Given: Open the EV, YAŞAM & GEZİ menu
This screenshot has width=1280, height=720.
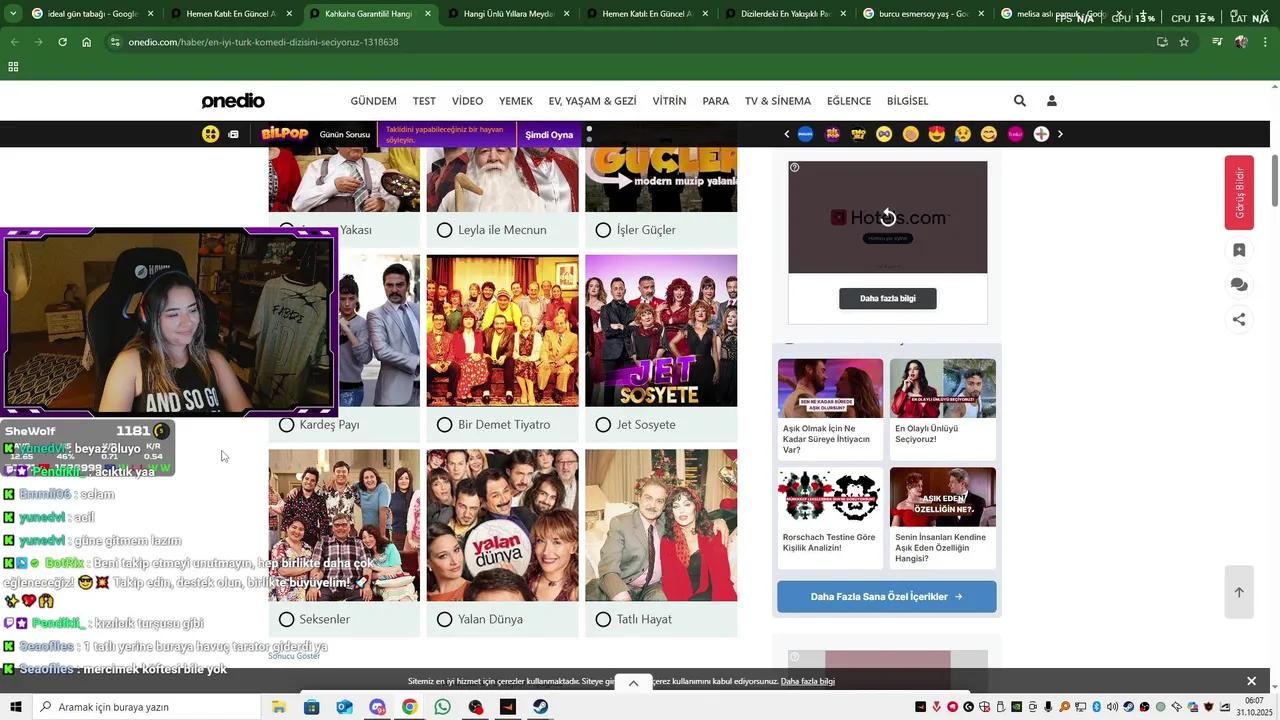Looking at the screenshot, I should point(592,101).
